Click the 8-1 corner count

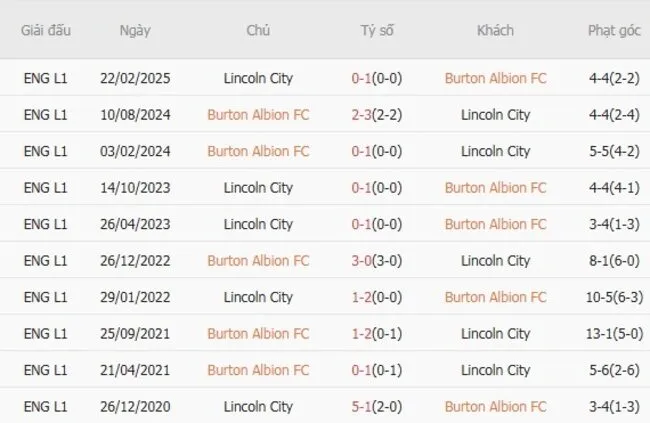[602, 261]
